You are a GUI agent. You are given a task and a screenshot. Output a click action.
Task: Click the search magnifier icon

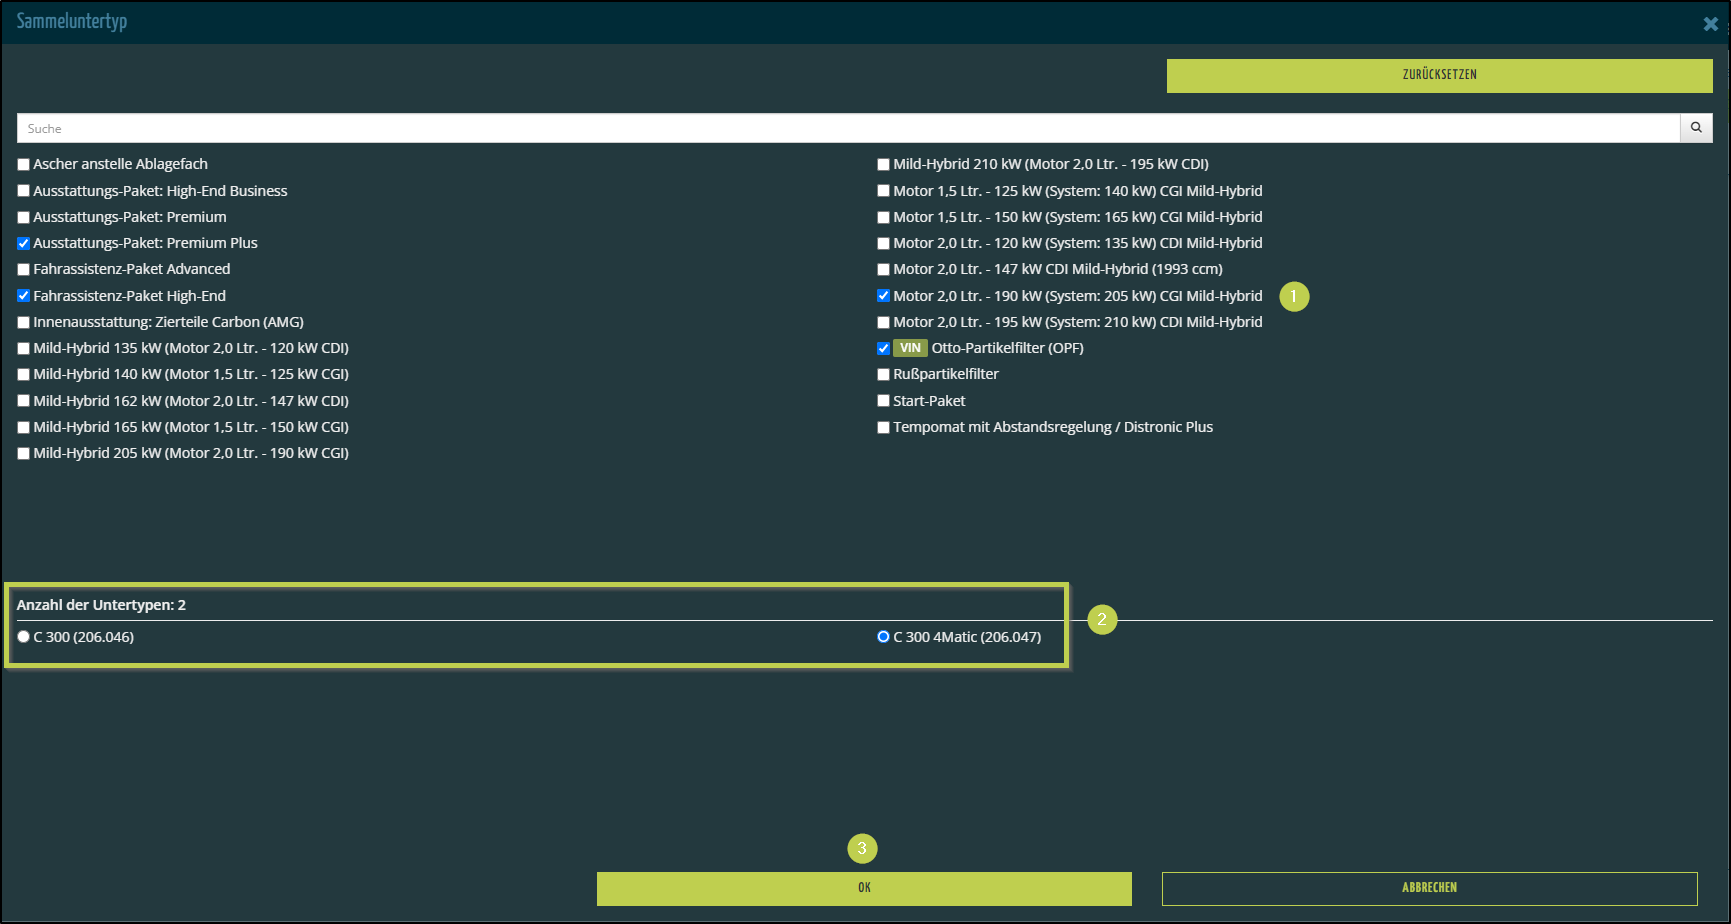click(1696, 128)
